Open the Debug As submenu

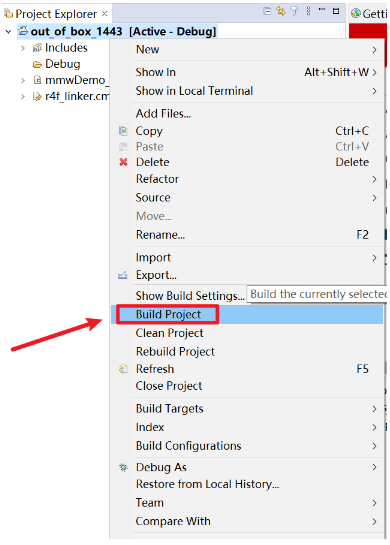tap(247, 467)
